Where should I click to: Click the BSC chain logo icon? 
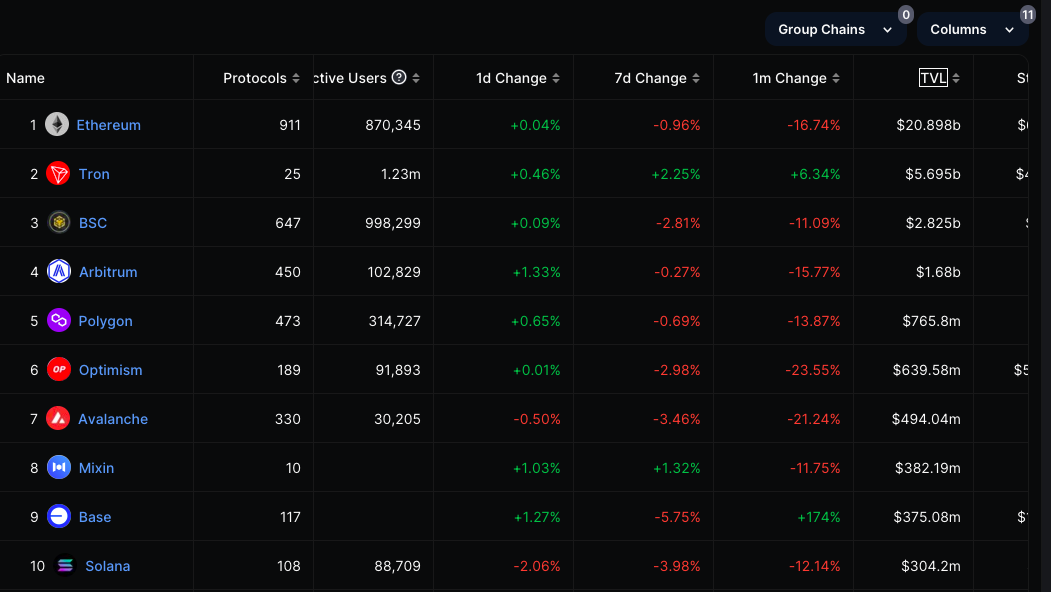point(59,223)
